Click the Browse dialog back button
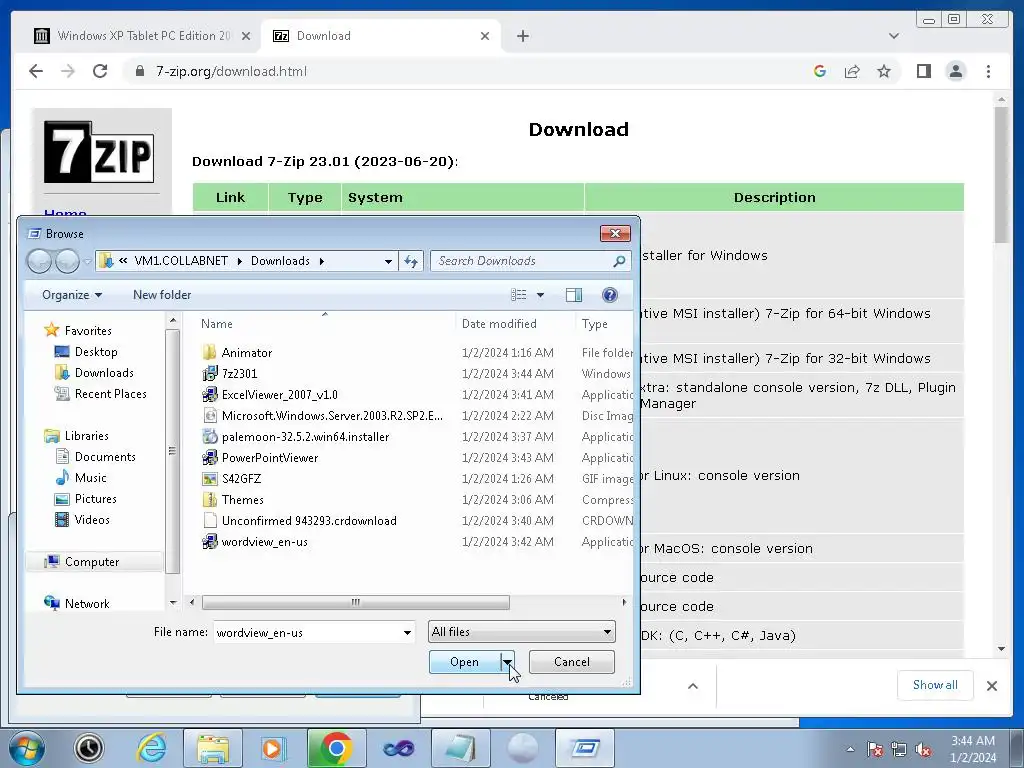The height and width of the screenshot is (768, 1024). coord(39,261)
